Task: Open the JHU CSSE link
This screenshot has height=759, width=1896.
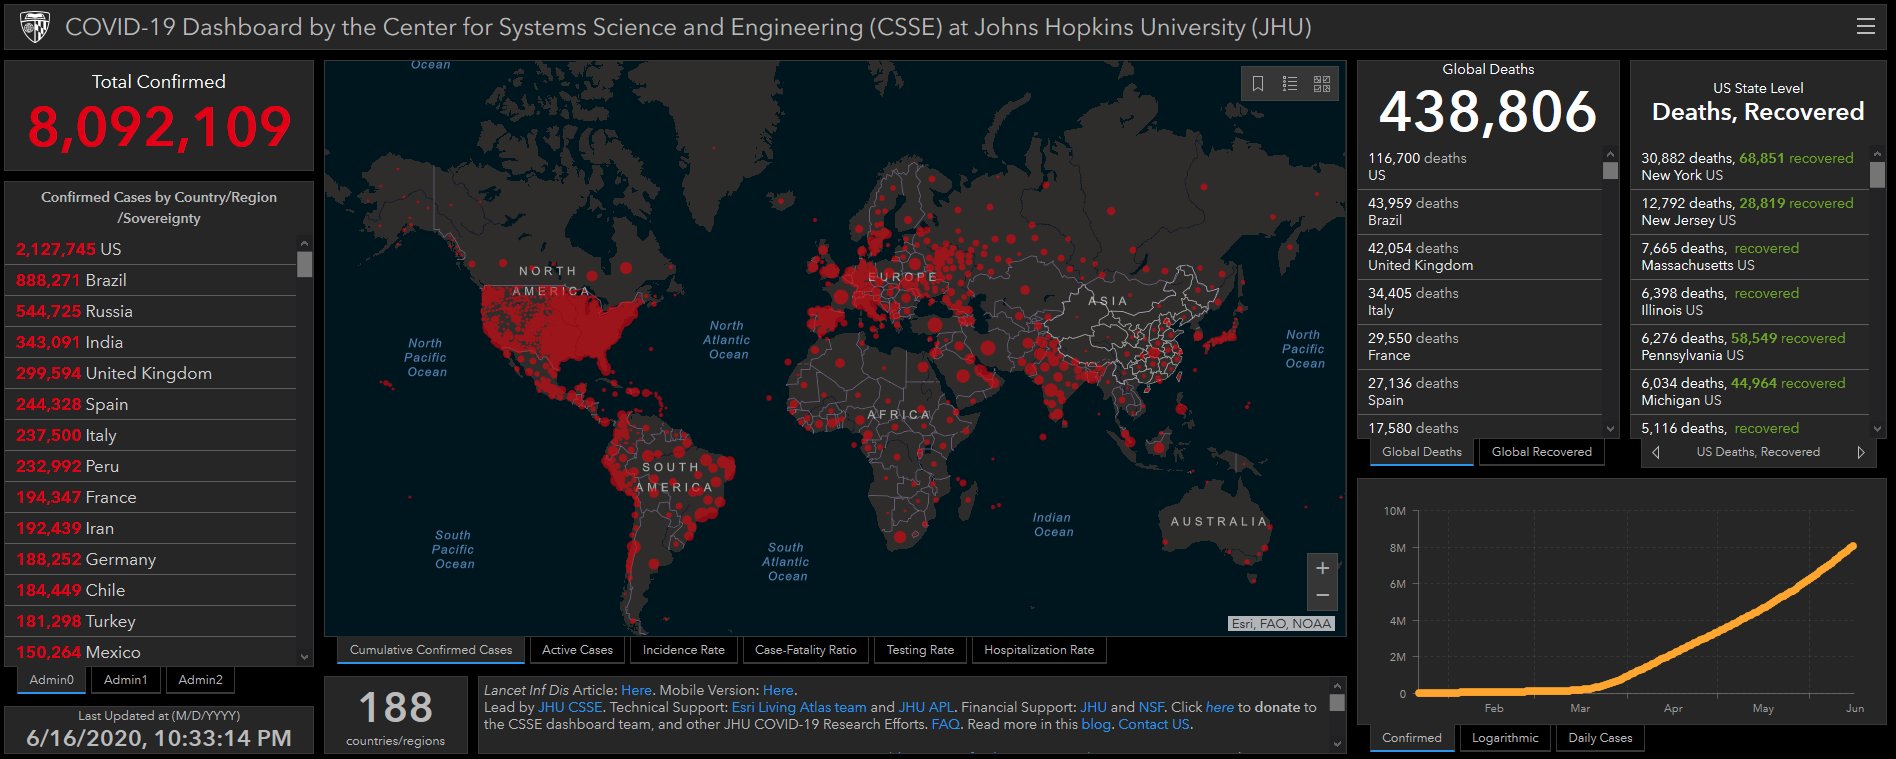Action: coord(570,707)
